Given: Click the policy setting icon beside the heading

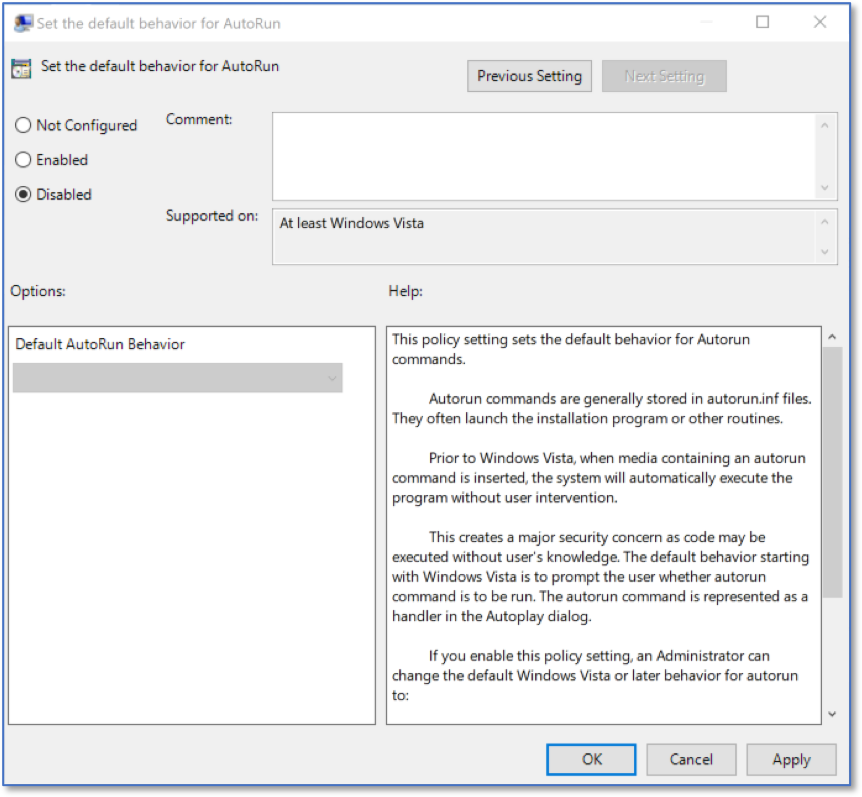Looking at the screenshot, I should [x=21, y=68].
